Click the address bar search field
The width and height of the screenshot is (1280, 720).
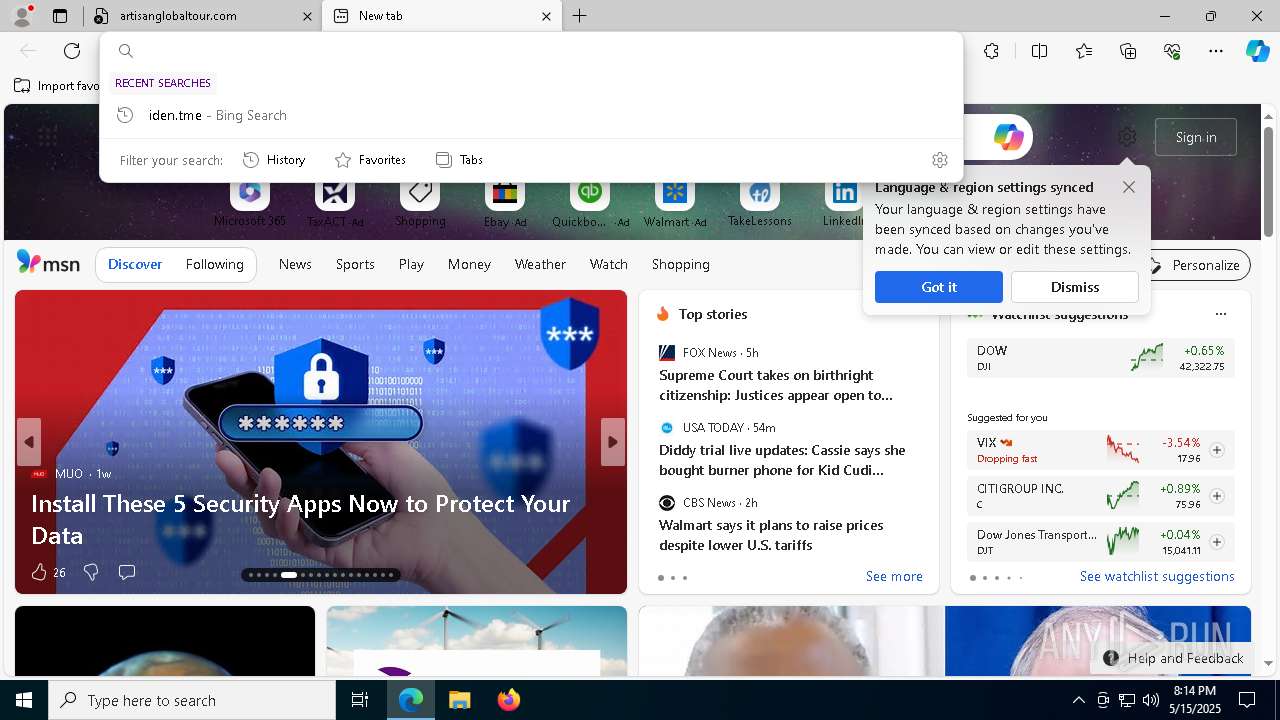coord(531,51)
